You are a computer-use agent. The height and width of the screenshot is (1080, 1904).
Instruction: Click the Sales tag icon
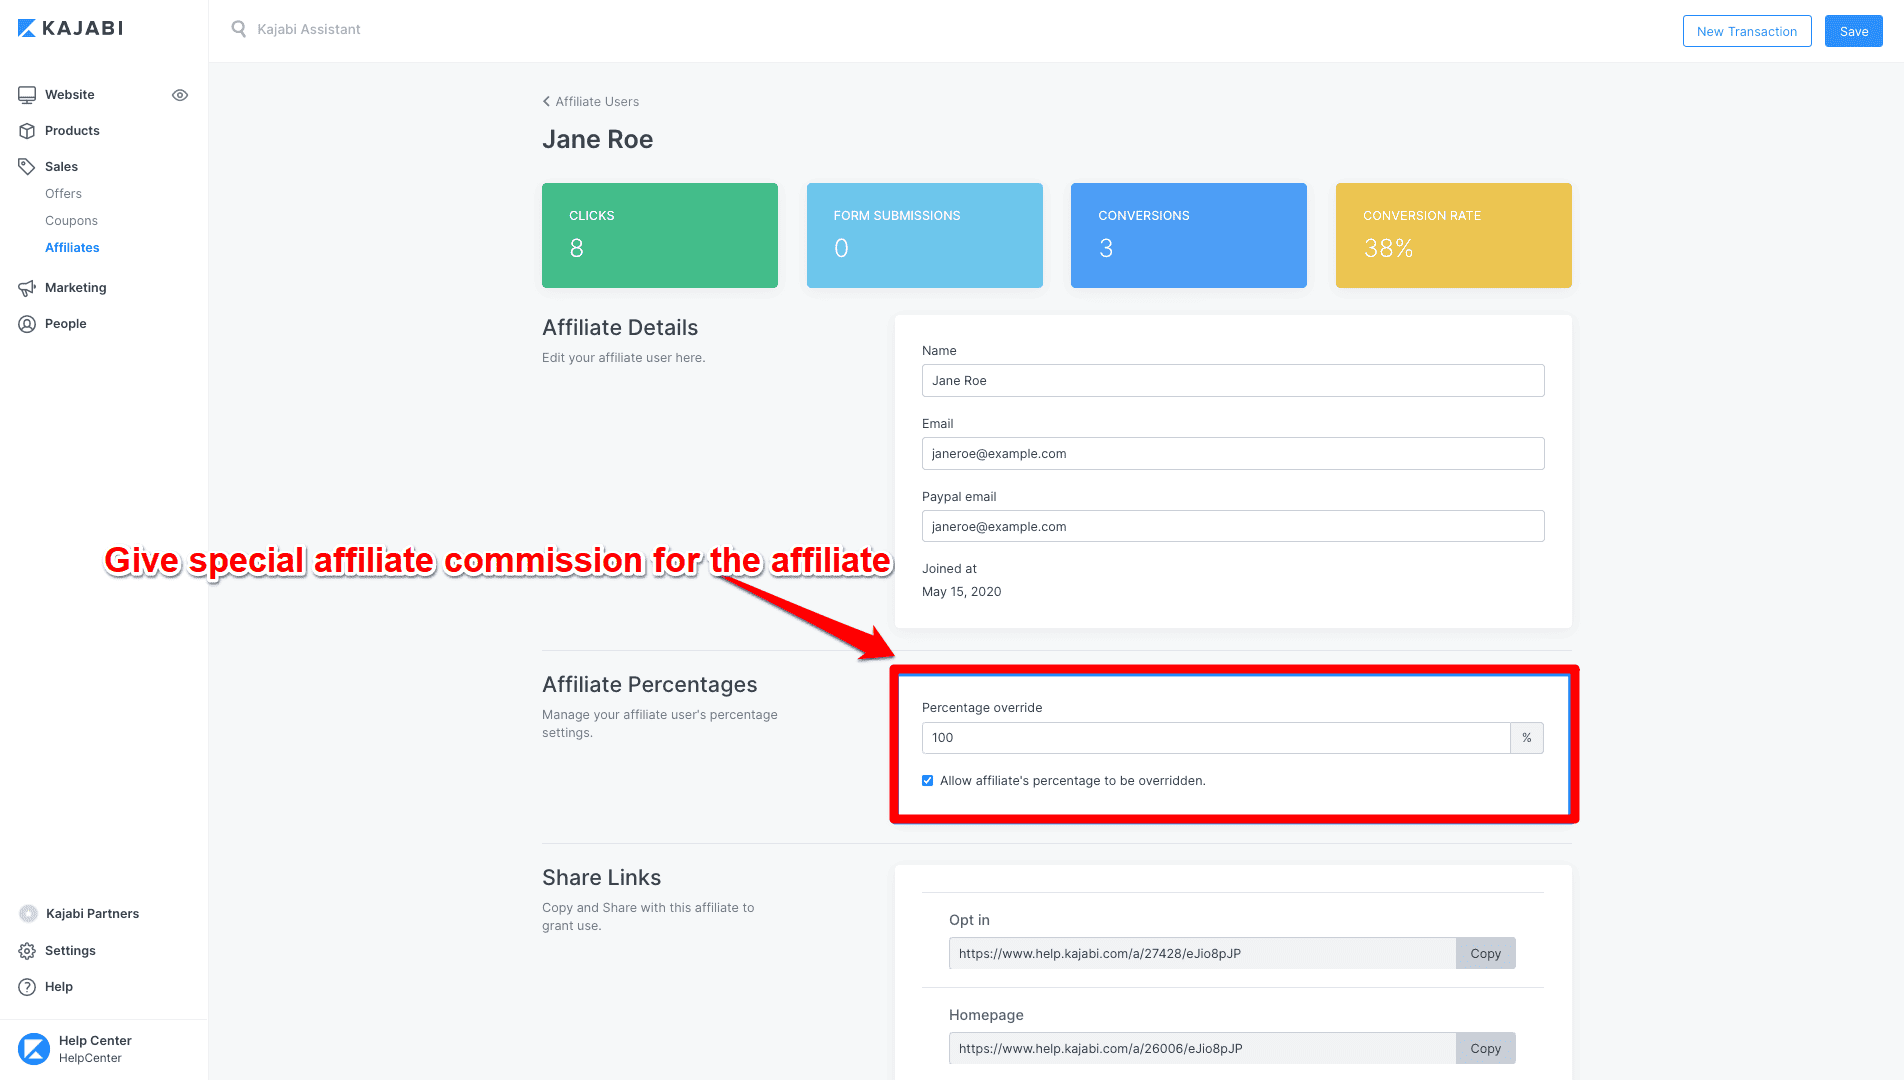26,166
